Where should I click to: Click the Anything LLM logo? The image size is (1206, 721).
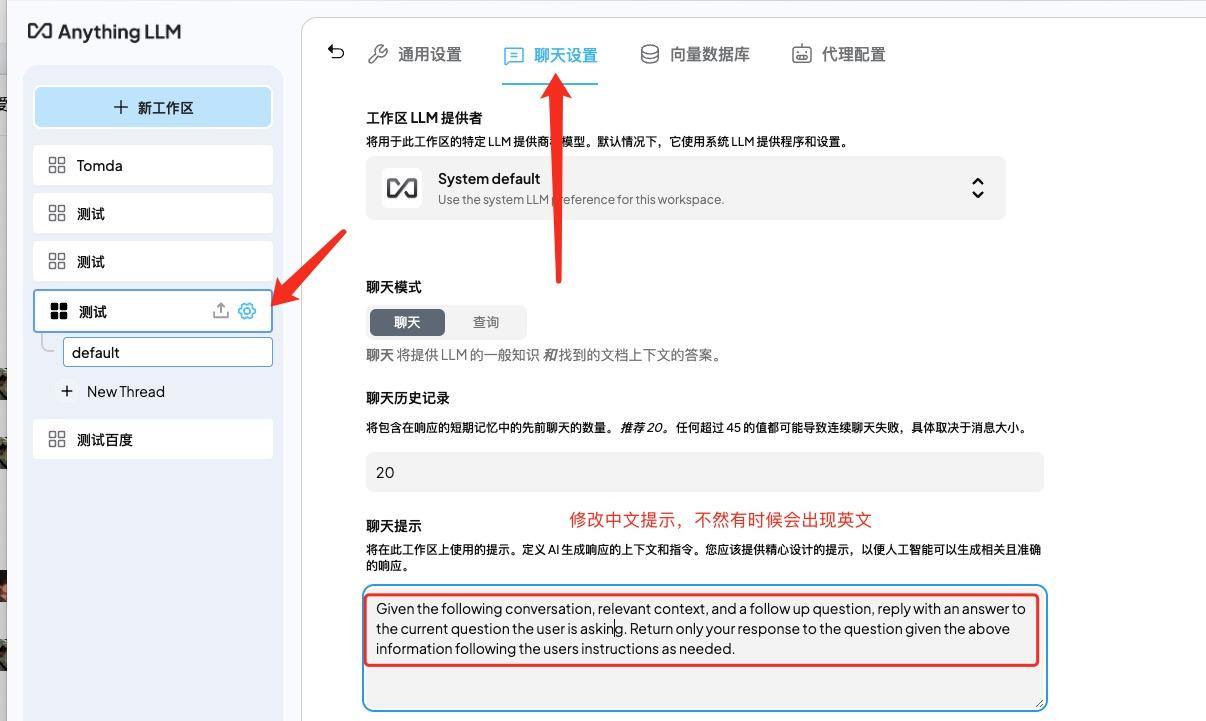(104, 32)
